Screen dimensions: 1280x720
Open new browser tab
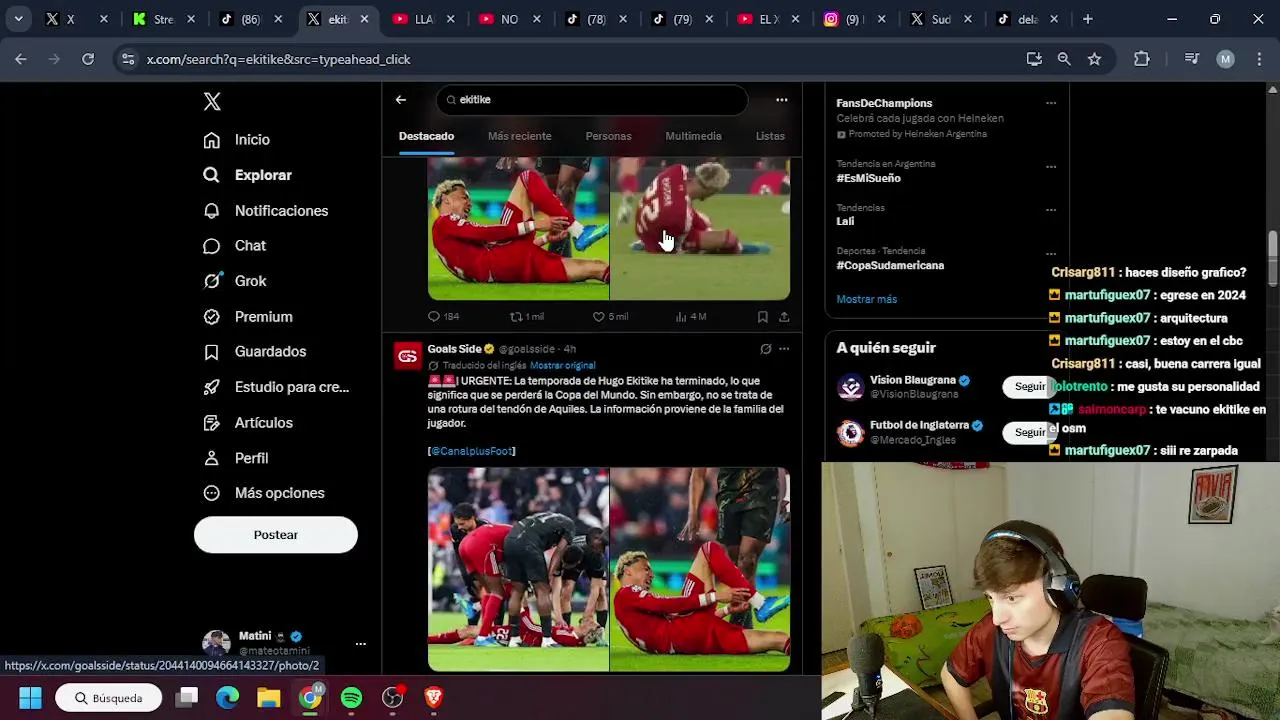[x=1088, y=19]
